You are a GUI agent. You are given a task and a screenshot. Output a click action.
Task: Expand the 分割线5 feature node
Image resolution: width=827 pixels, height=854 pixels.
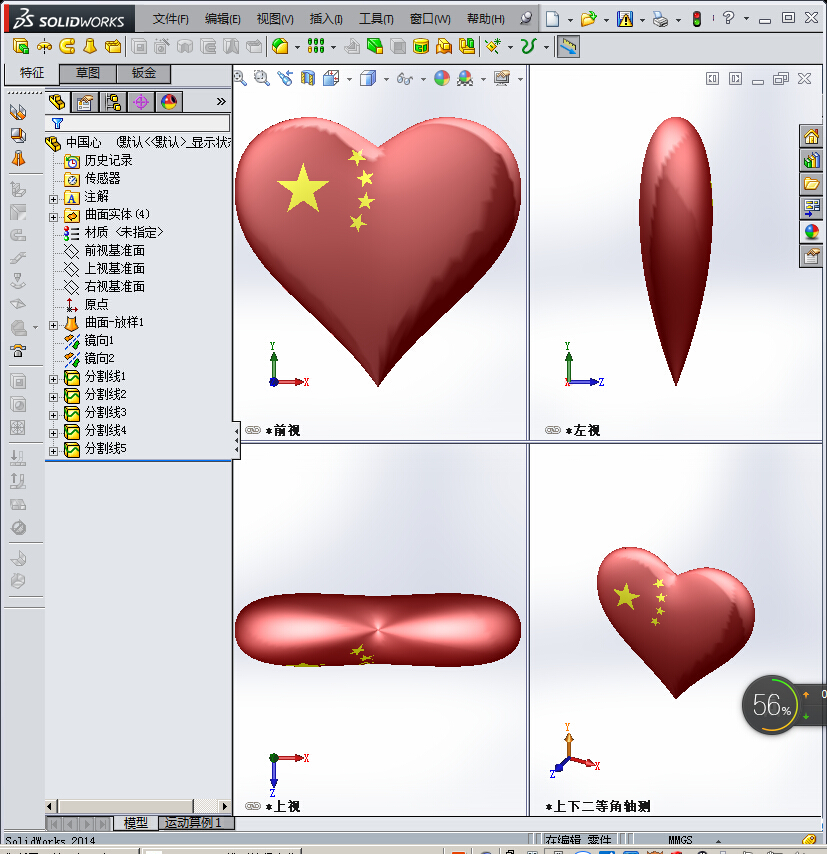[x=54, y=450]
